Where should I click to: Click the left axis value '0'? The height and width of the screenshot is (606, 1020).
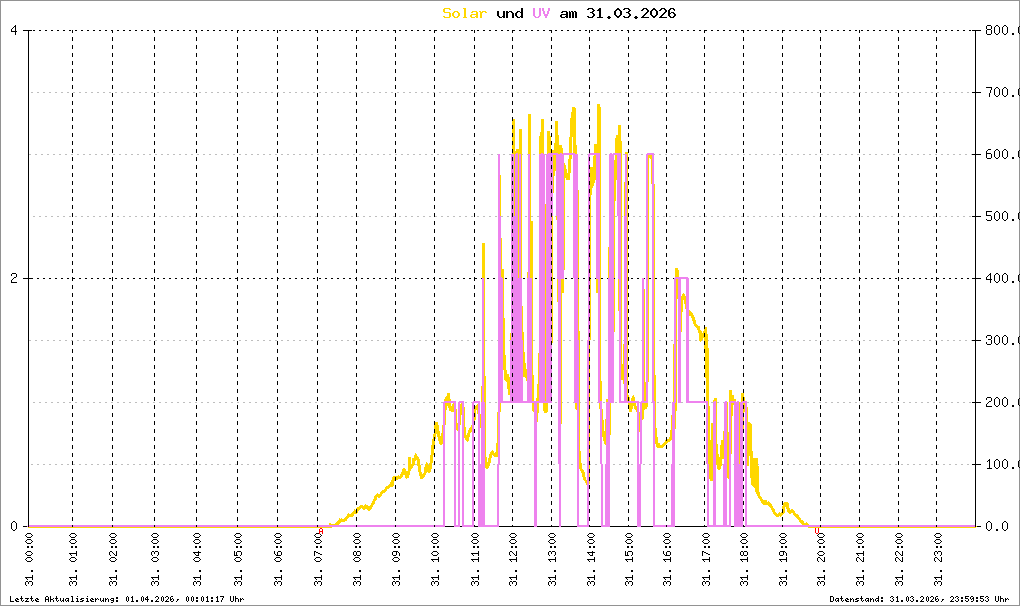click(x=14, y=526)
